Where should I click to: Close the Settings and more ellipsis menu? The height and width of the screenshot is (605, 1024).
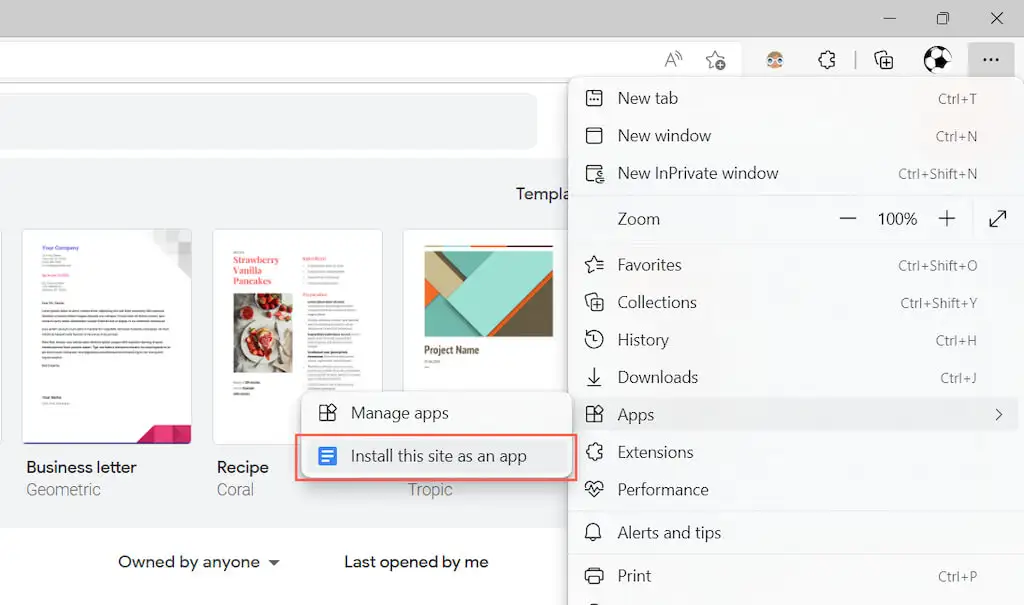click(991, 60)
